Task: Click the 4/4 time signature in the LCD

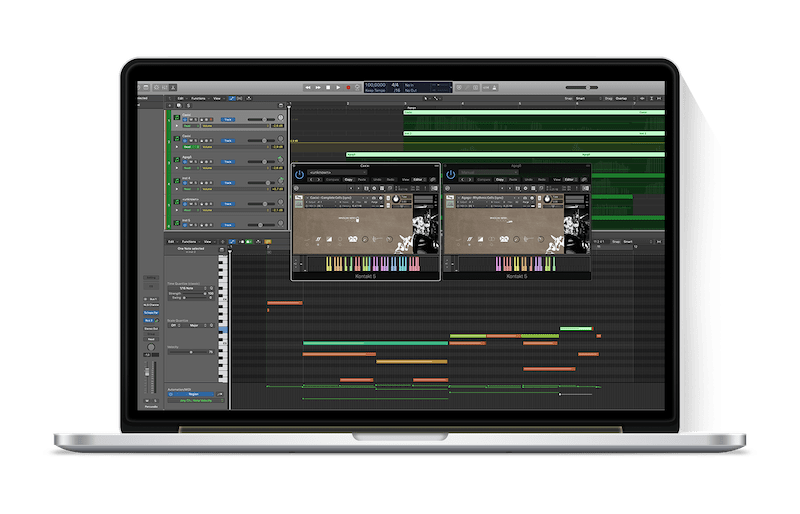Action: point(395,85)
